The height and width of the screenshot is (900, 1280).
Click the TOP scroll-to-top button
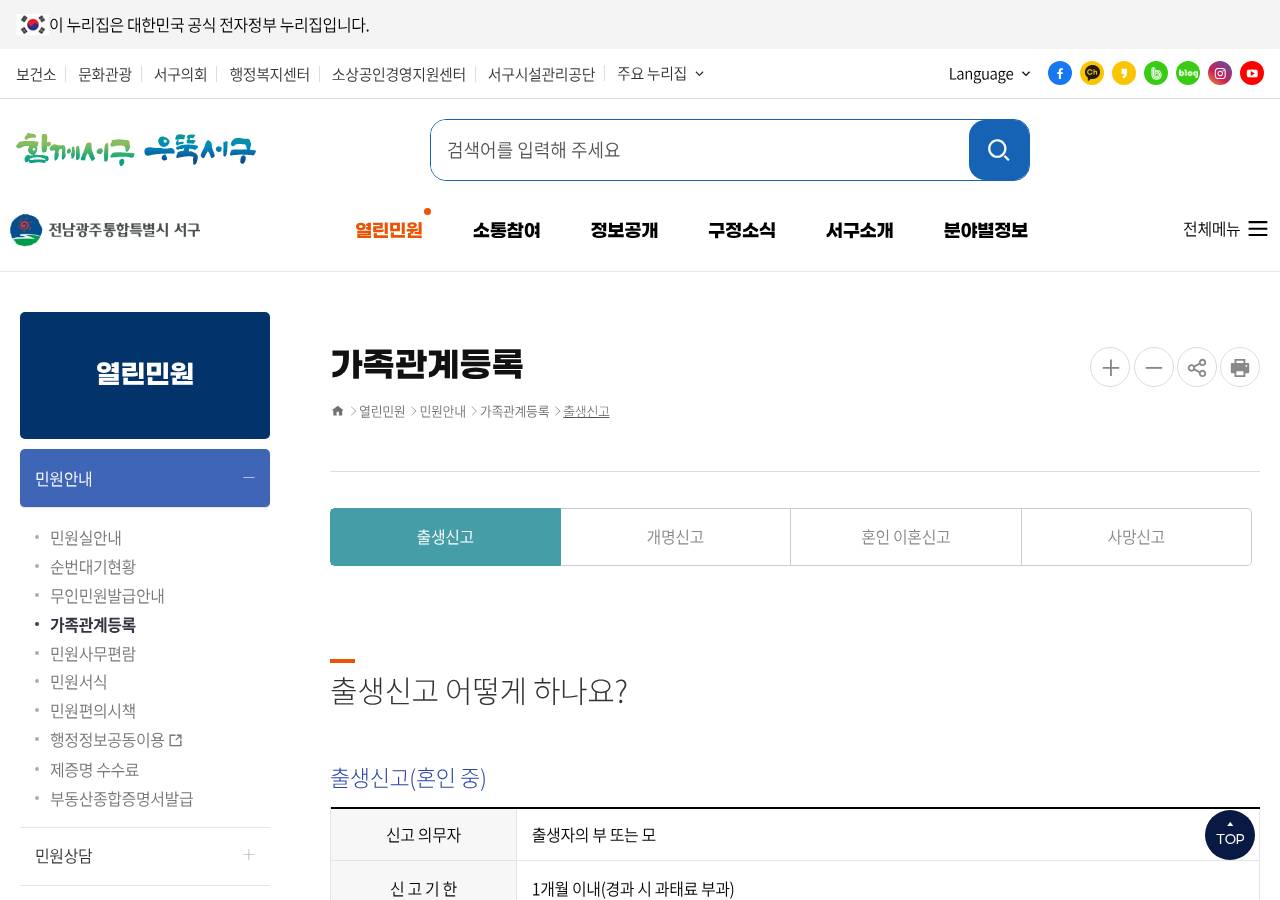pyautogui.click(x=1230, y=835)
